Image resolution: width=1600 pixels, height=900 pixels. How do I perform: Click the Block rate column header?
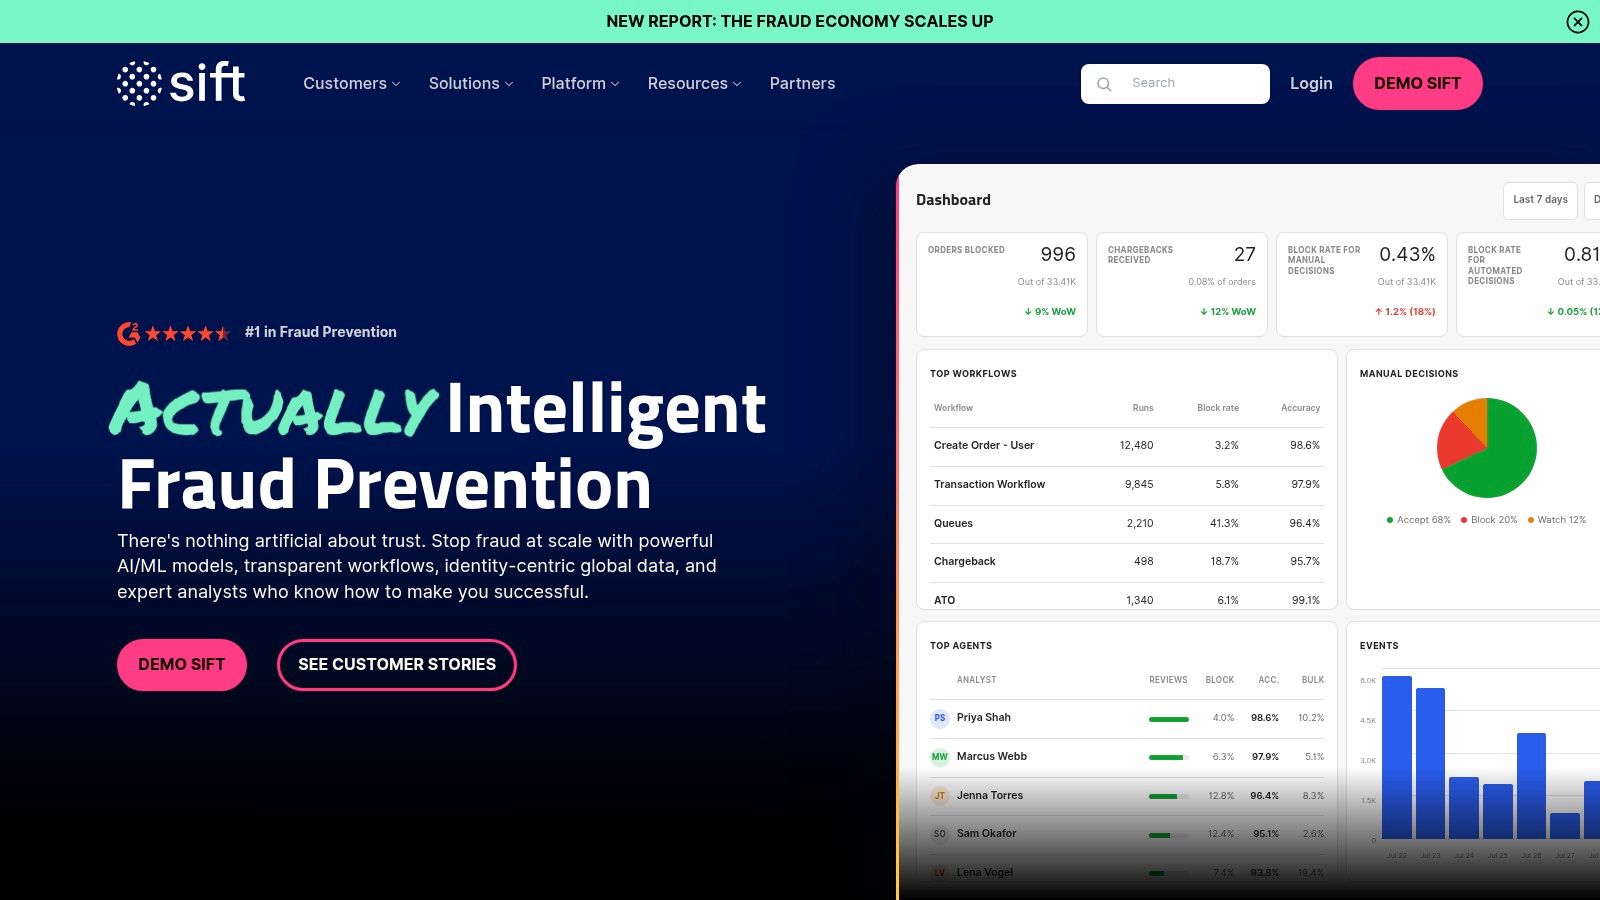tap(1218, 408)
